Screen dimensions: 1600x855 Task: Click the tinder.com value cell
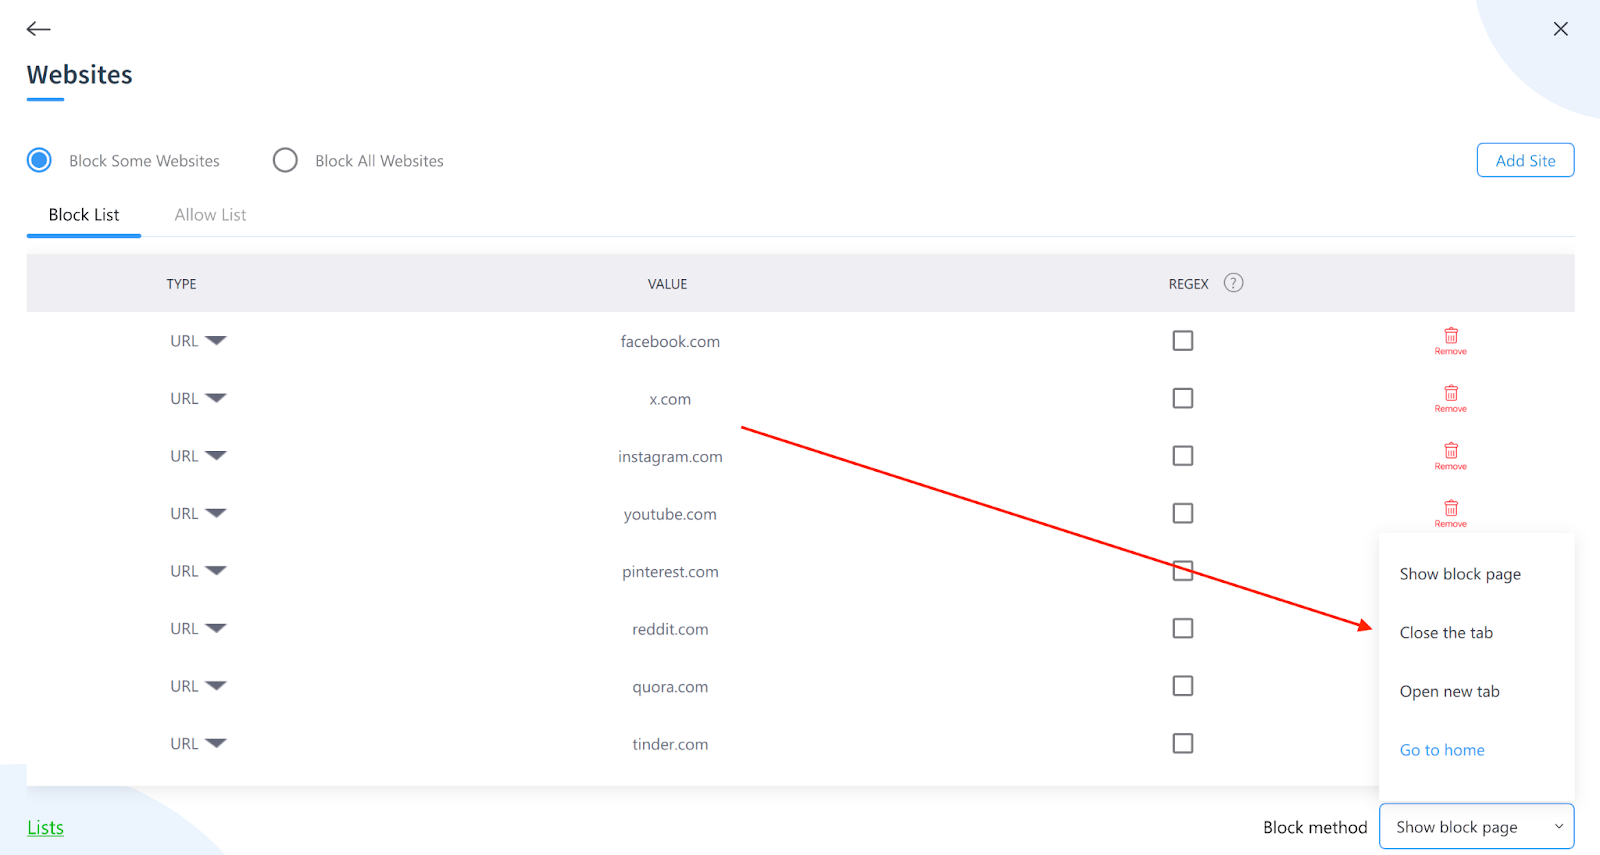pyautogui.click(x=670, y=744)
